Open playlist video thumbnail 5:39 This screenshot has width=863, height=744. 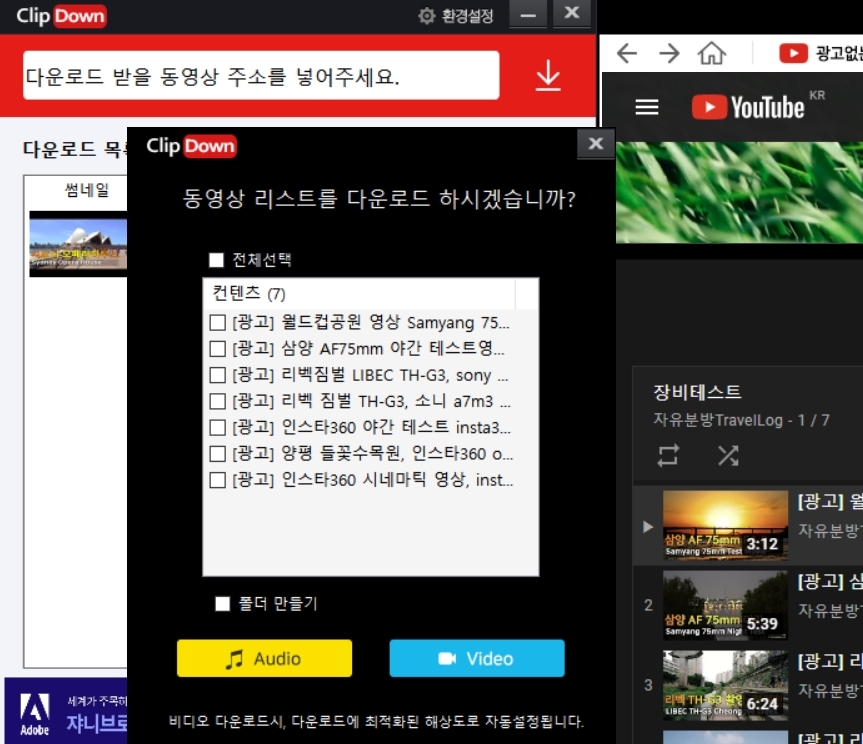click(x=725, y=605)
